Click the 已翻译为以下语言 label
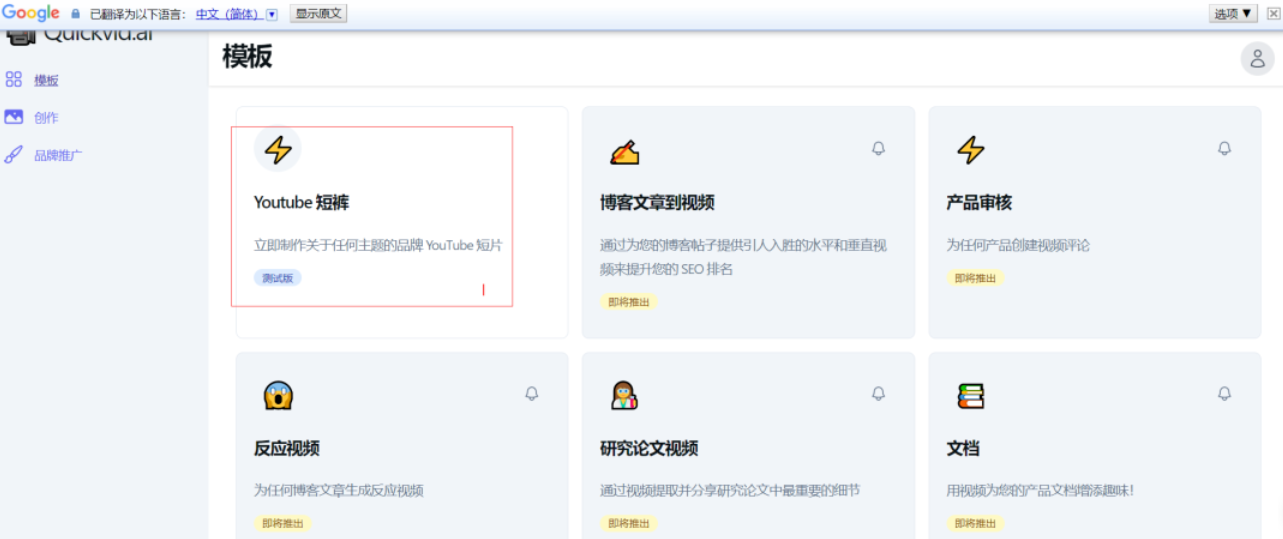Image resolution: width=1283 pixels, height=539 pixels. 138,14
